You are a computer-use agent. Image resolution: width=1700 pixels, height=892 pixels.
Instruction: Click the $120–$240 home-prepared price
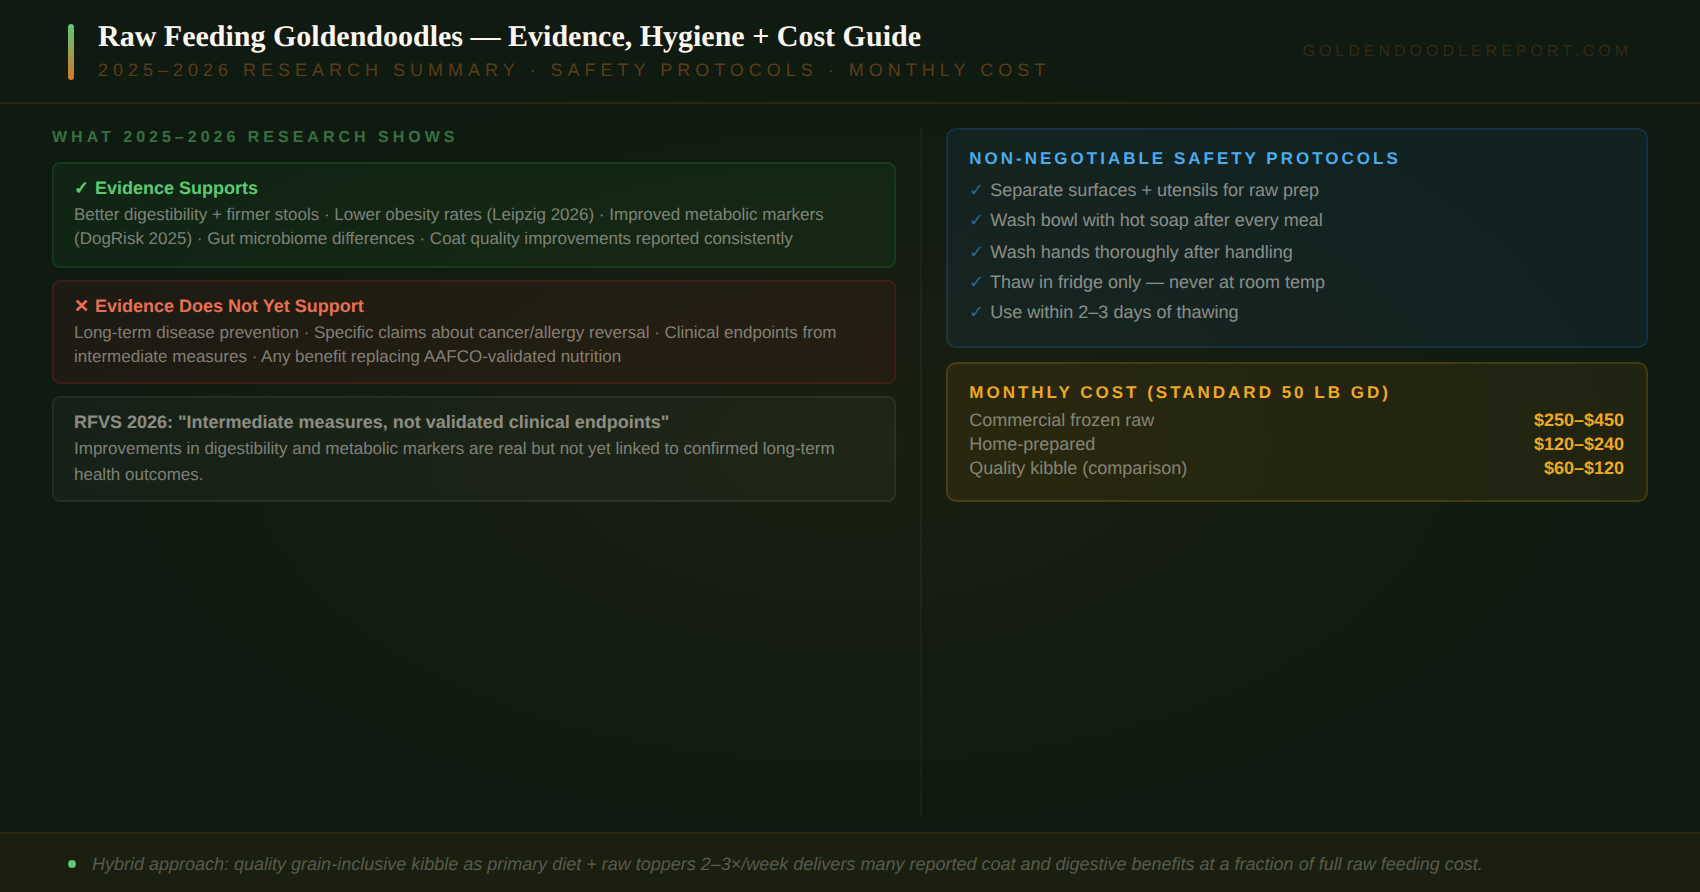[x=1578, y=444]
